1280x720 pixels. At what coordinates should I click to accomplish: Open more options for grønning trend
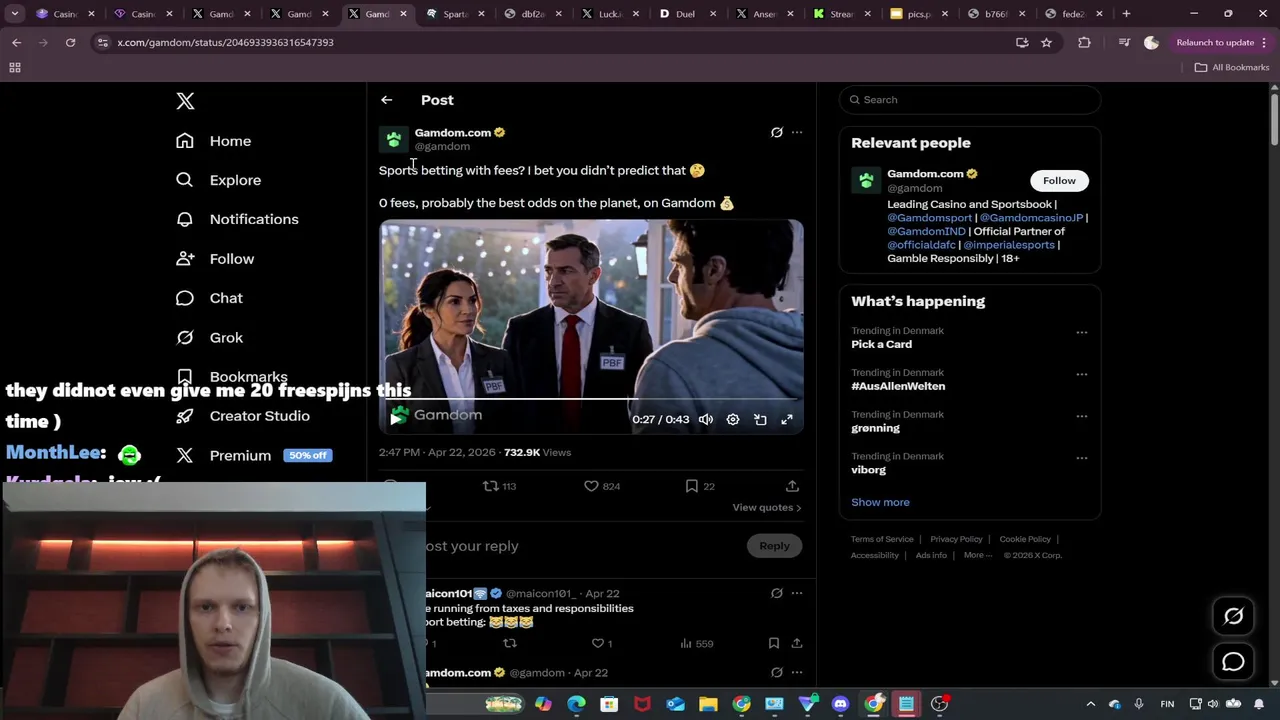(1081, 416)
